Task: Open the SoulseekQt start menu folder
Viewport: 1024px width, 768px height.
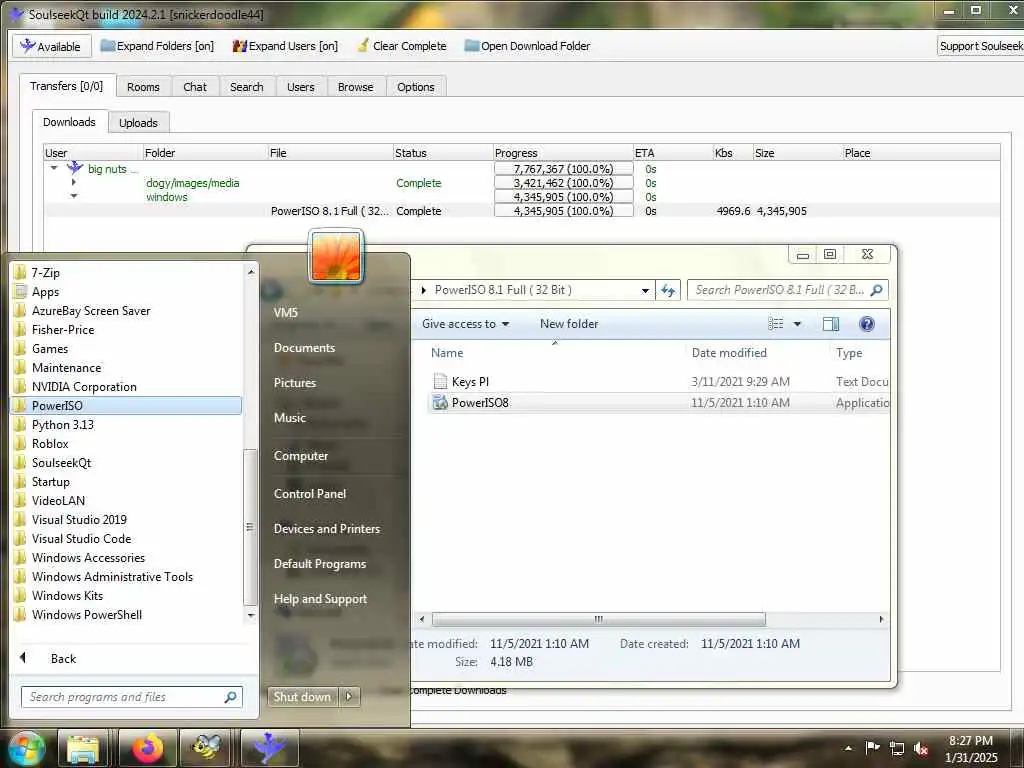Action: [127, 462]
